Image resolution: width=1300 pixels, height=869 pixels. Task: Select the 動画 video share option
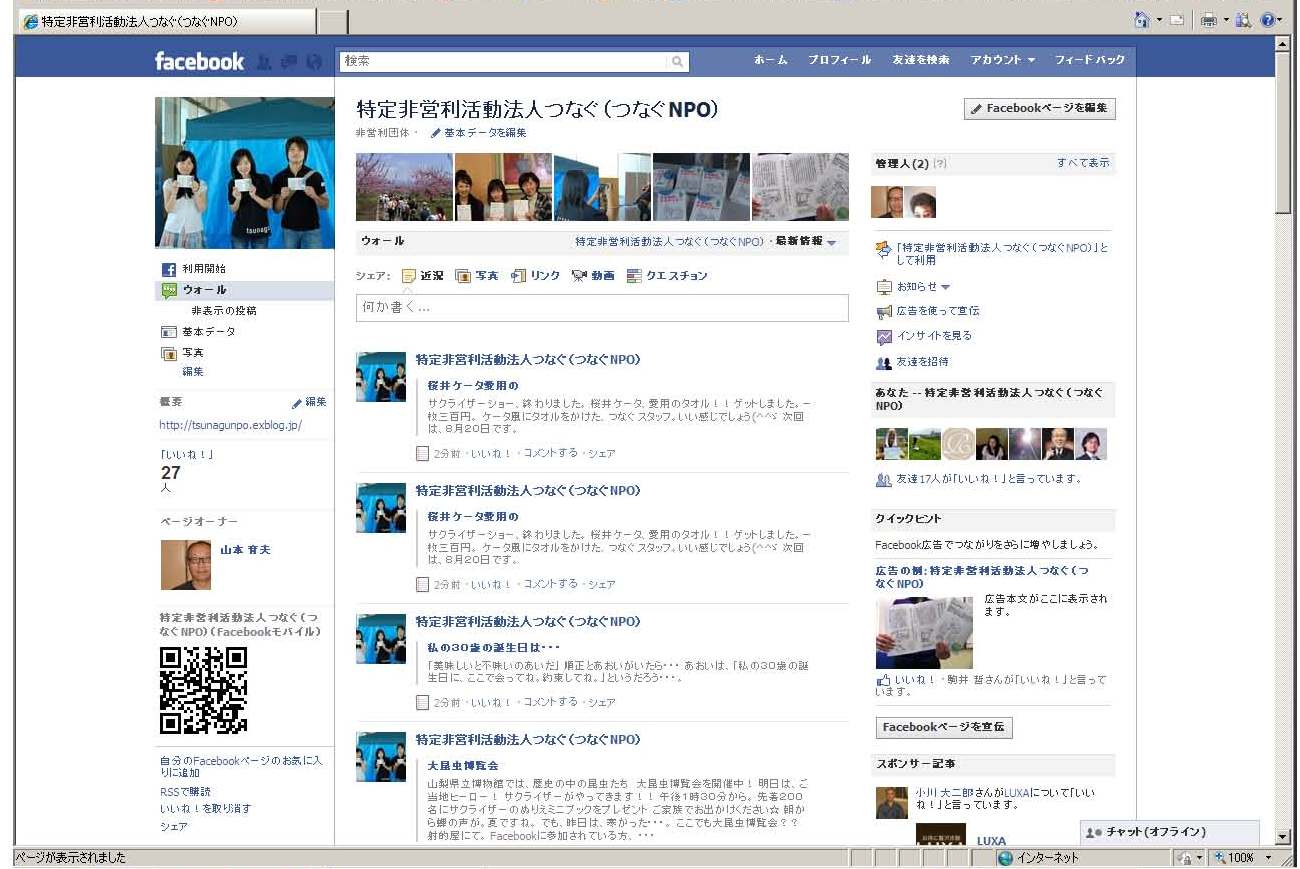pos(593,276)
